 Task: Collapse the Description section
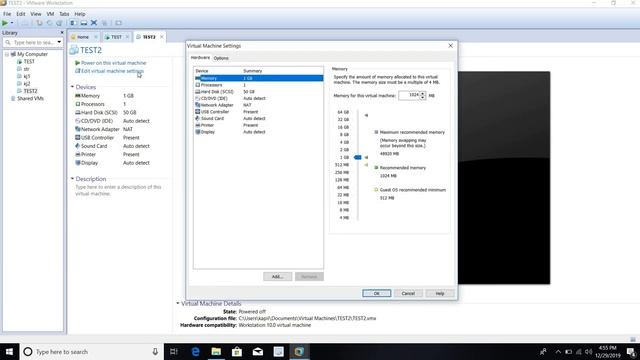(x=72, y=179)
